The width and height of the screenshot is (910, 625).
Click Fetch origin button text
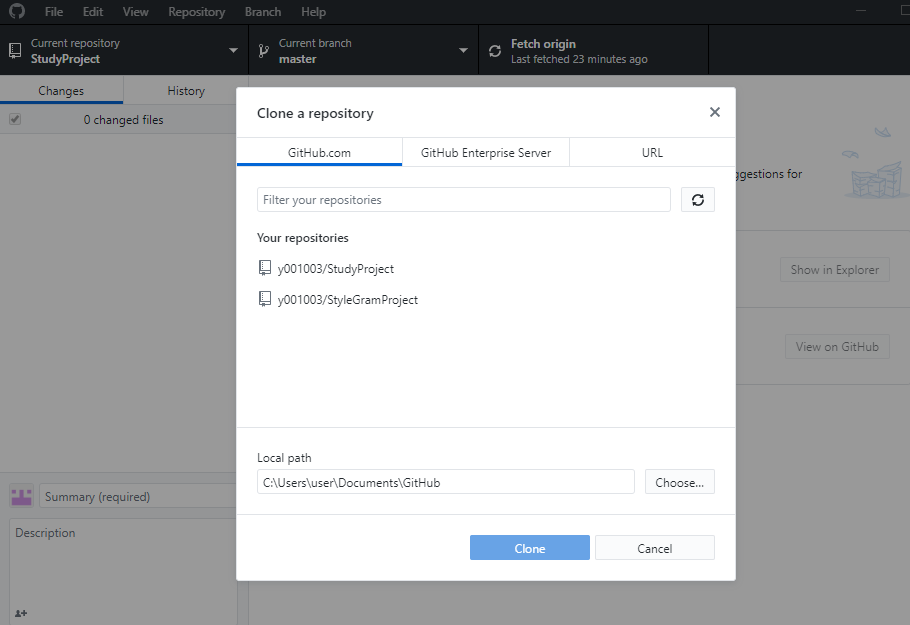tap(543, 44)
